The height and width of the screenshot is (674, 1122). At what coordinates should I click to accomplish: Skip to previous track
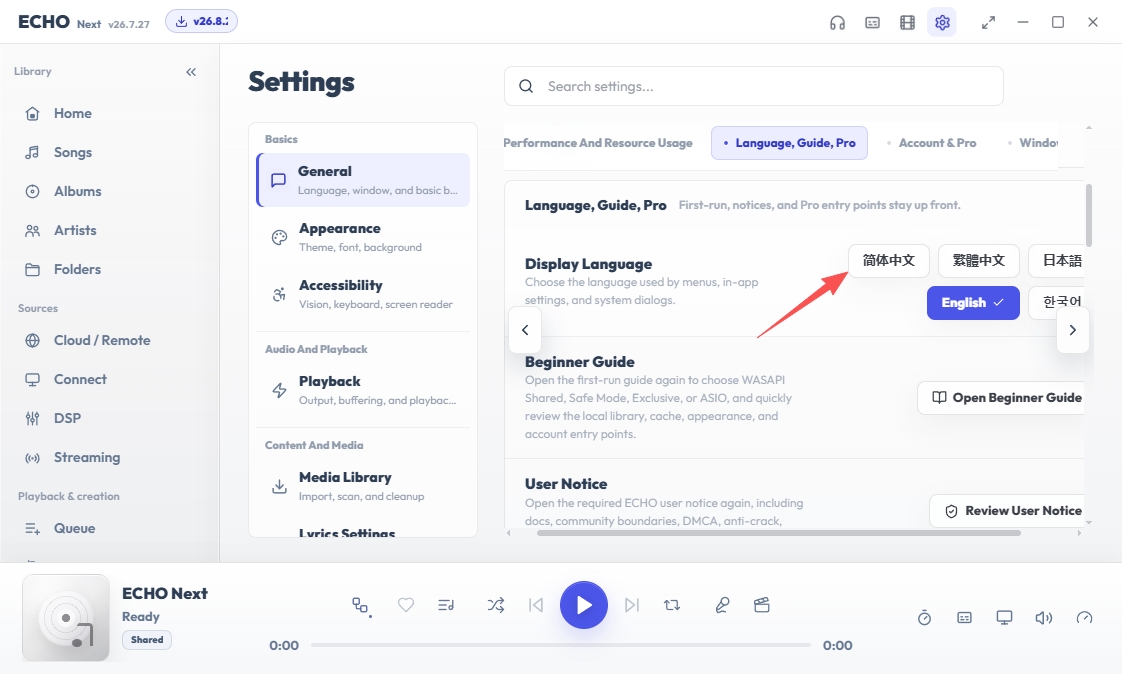coord(535,605)
